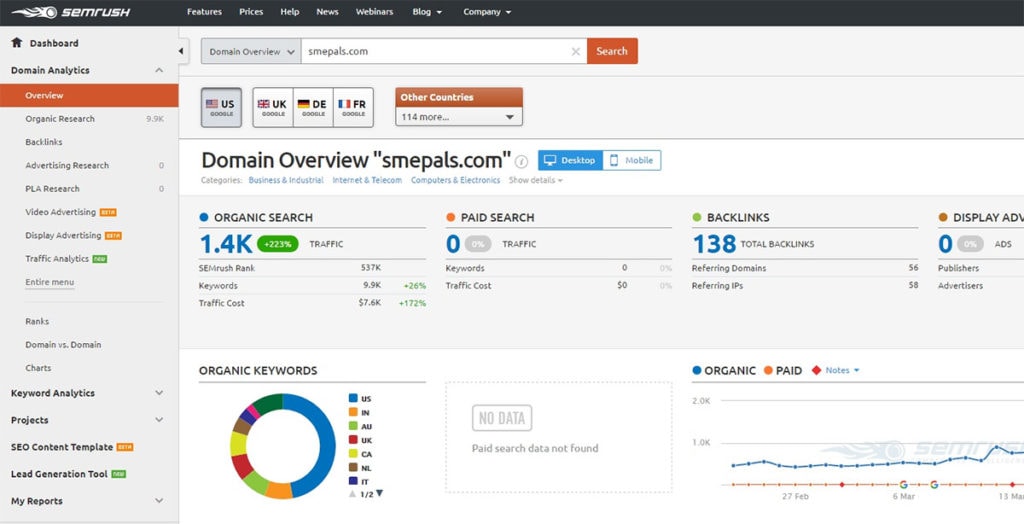This screenshot has width=1024, height=524.
Task: Expand Show details for categories
Action: pyautogui.click(x=536, y=180)
